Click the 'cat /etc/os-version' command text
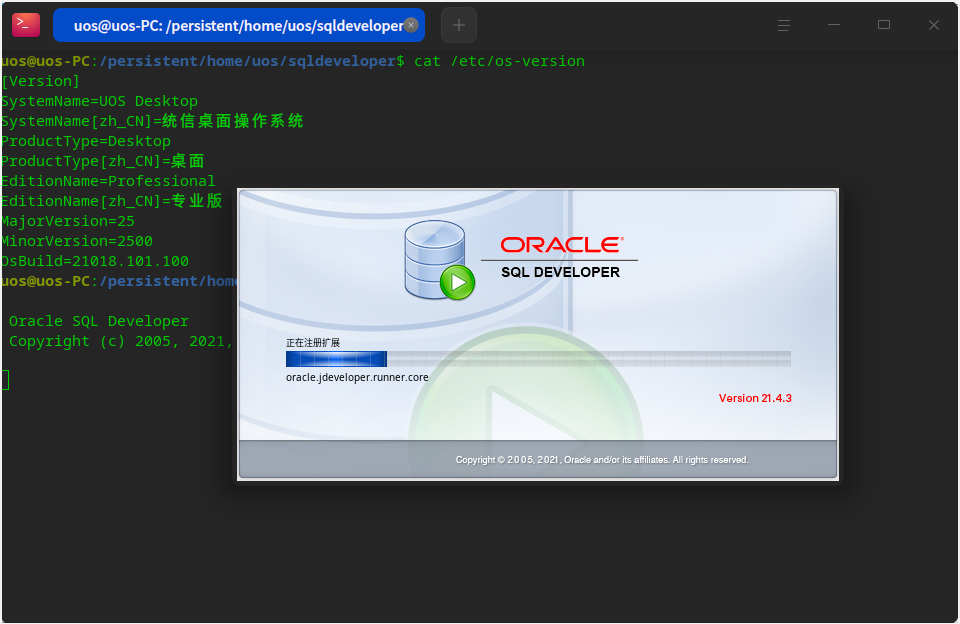Image resolution: width=960 pixels, height=624 pixels. pos(500,61)
